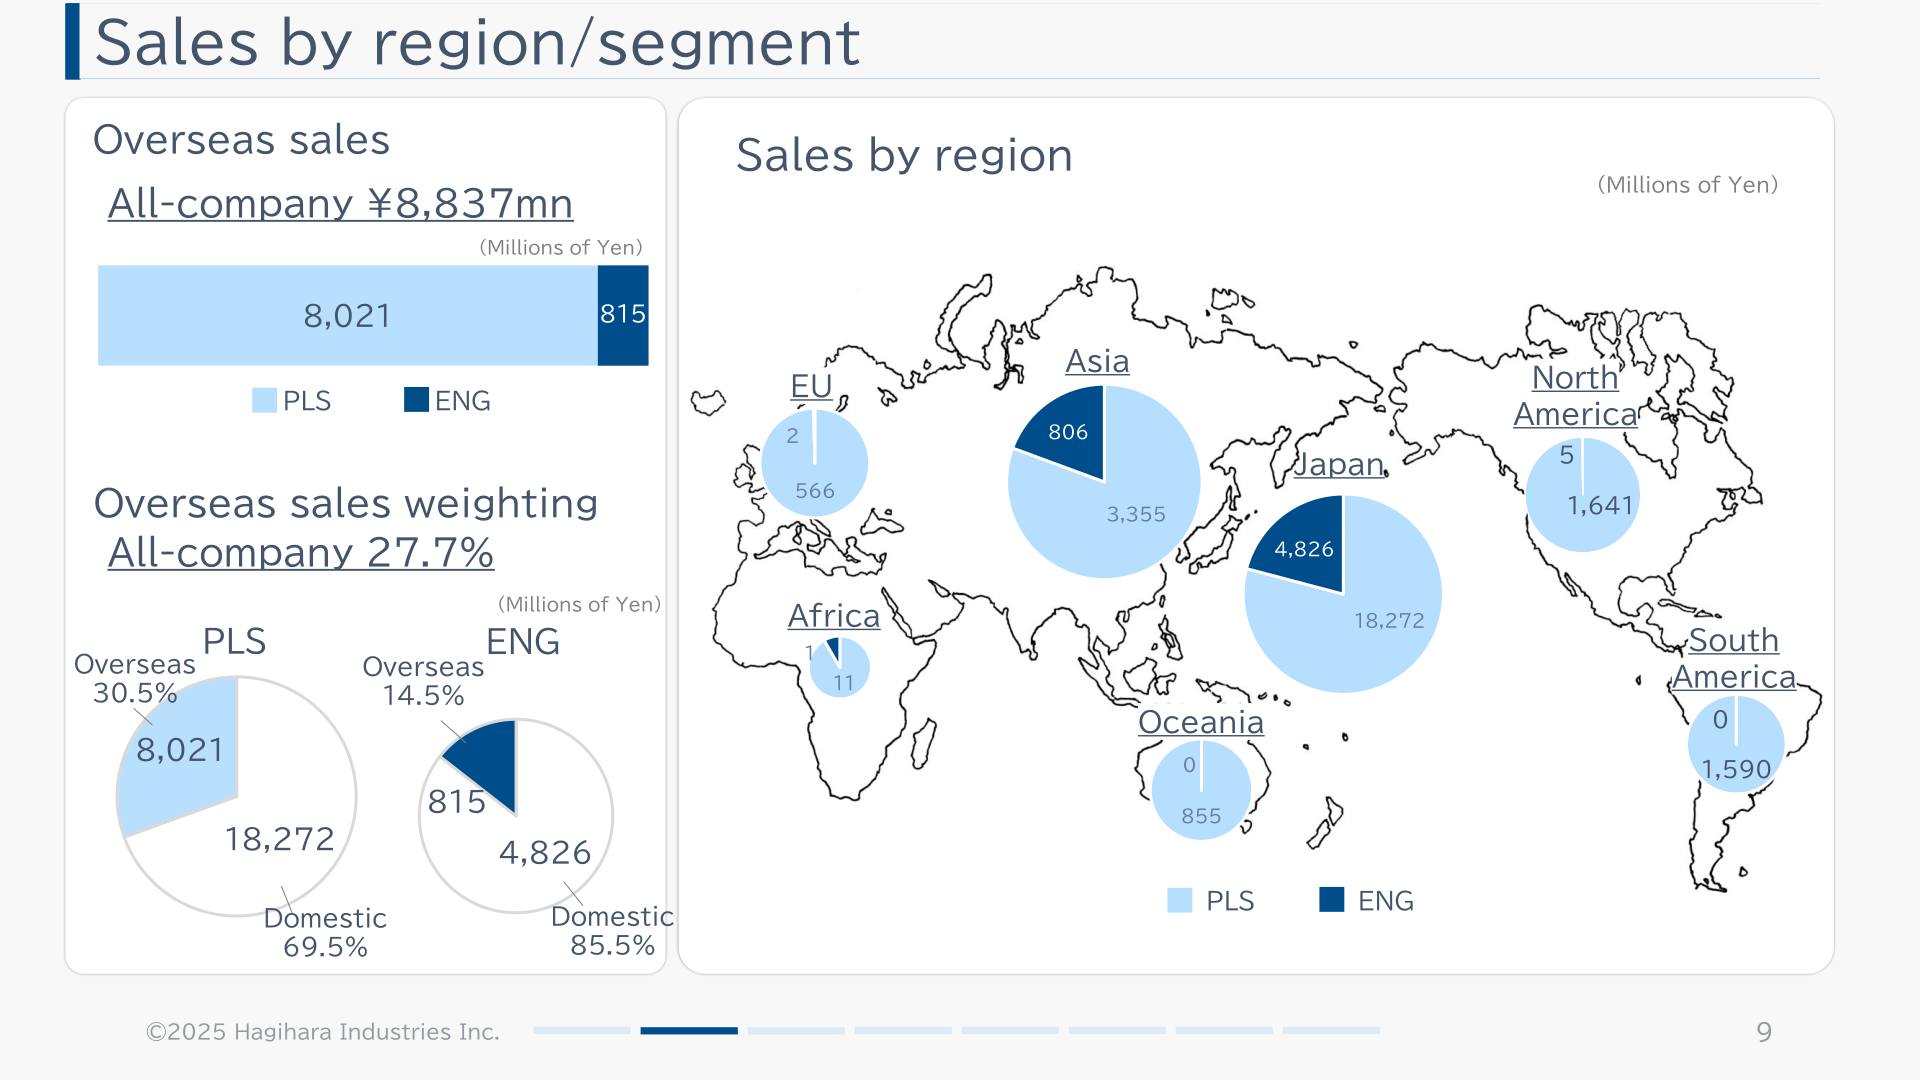Click the Japan region label
1920x1080 pixels.
tap(1339, 465)
